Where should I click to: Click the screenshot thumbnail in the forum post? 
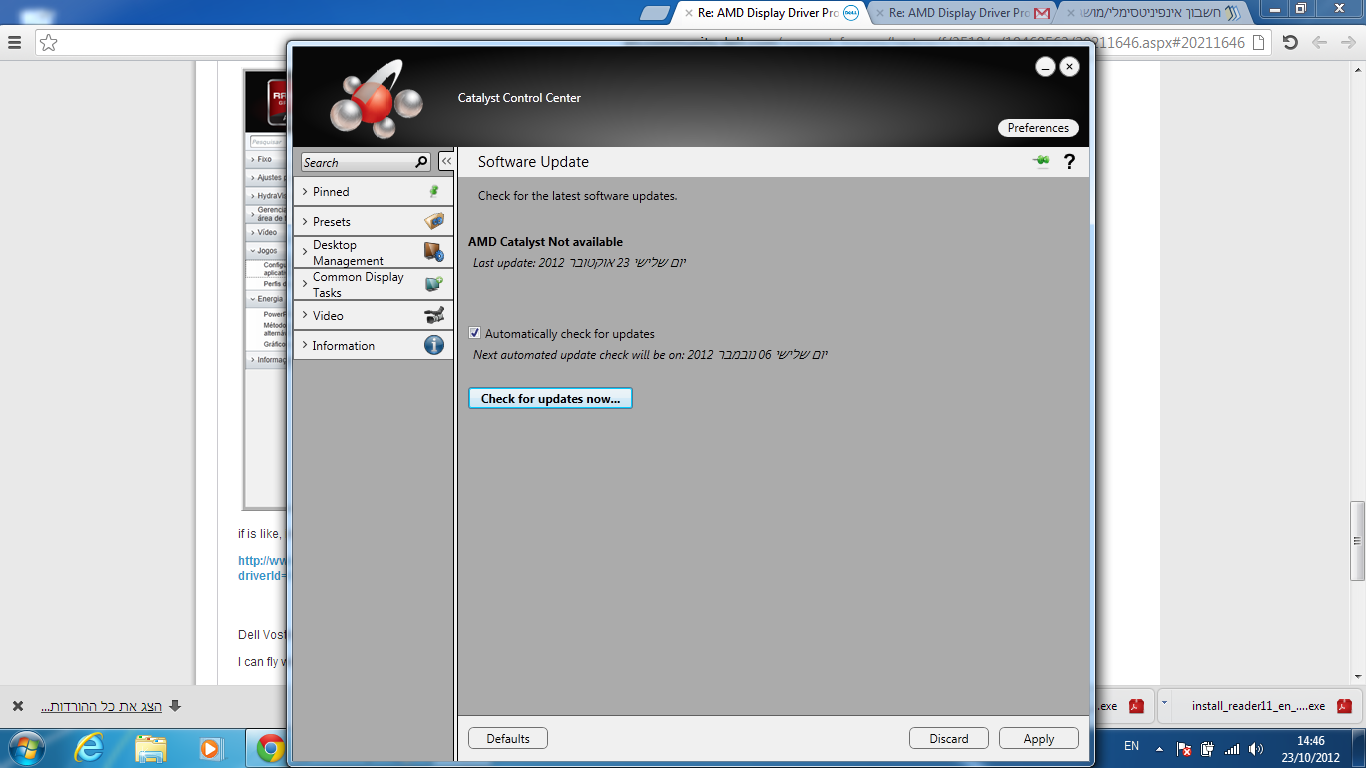click(x=265, y=290)
